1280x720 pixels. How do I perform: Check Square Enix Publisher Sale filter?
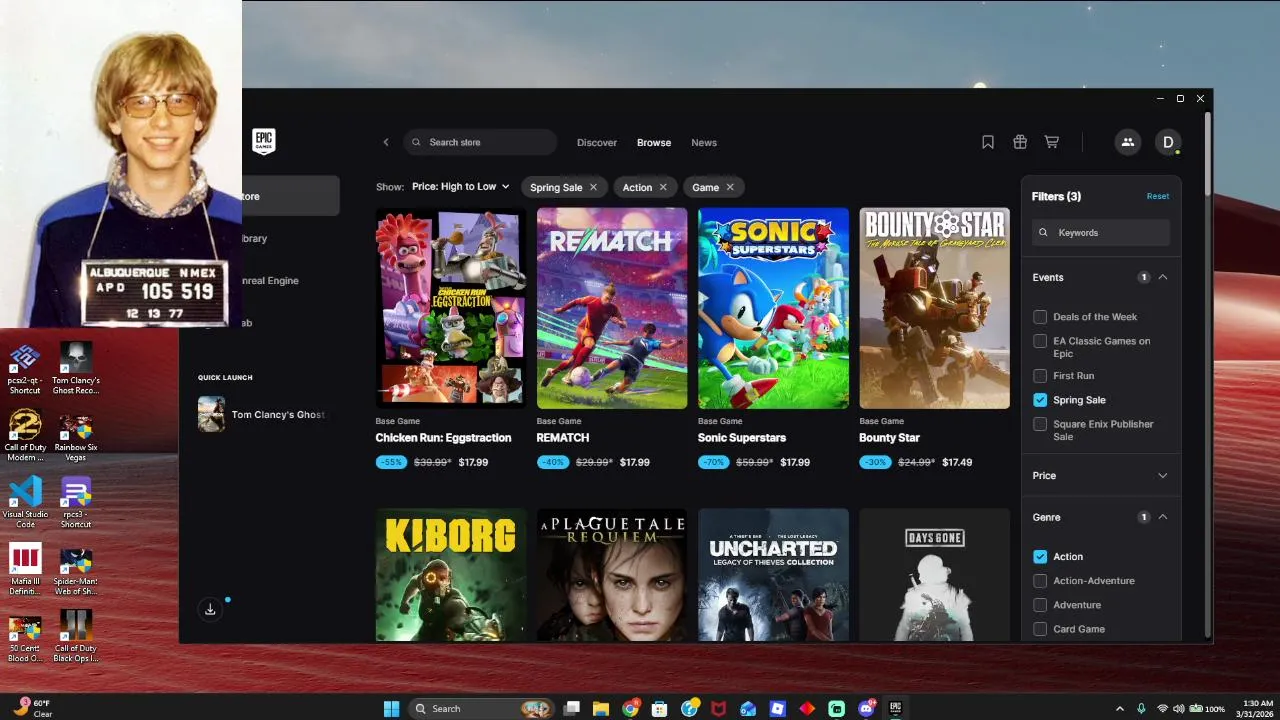(1040, 424)
